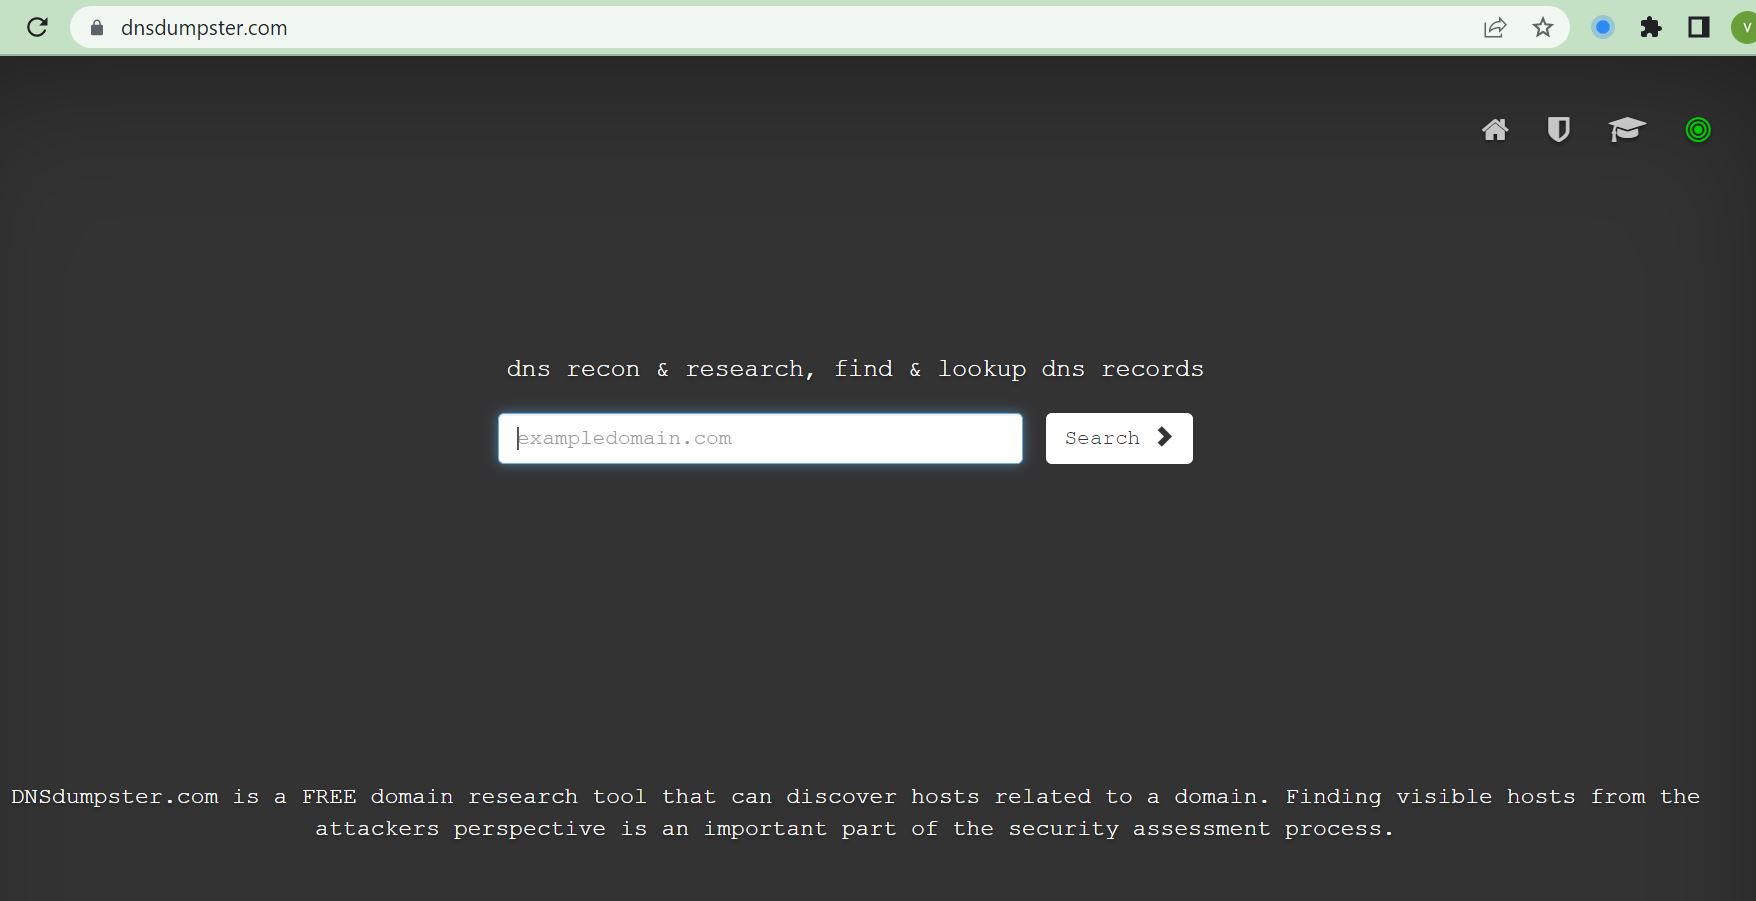This screenshot has width=1756, height=901.
Task: View site info via the lock icon
Action: point(97,28)
